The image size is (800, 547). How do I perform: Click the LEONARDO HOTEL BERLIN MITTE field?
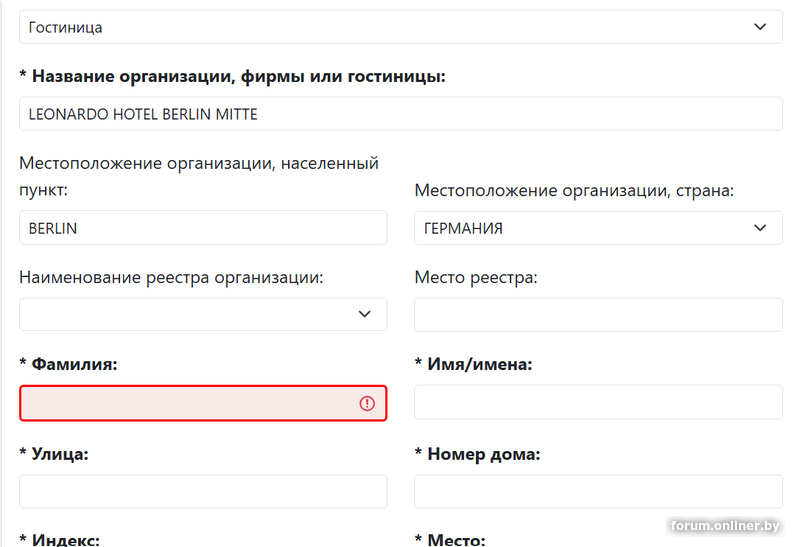400,114
